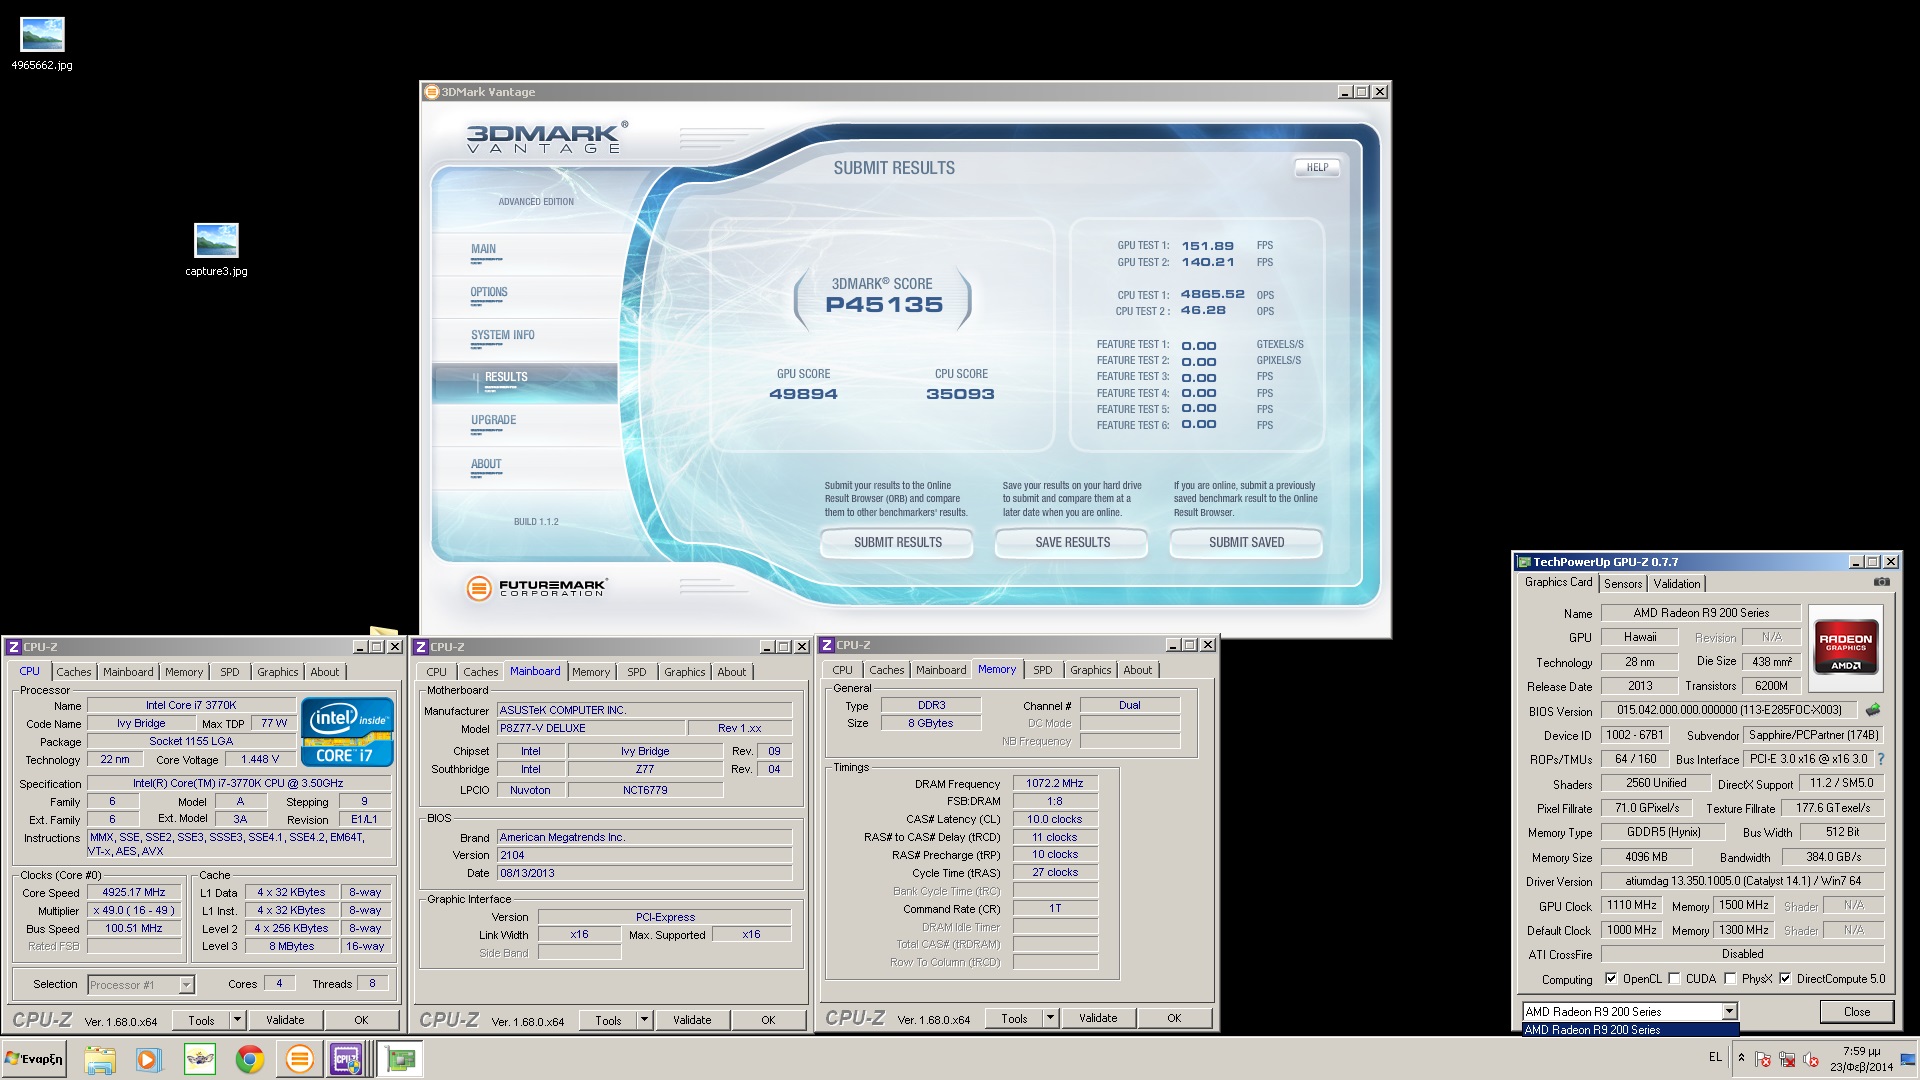
Task: Click the 3DMark Vantage title bar icon
Action: click(x=432, y=92)
